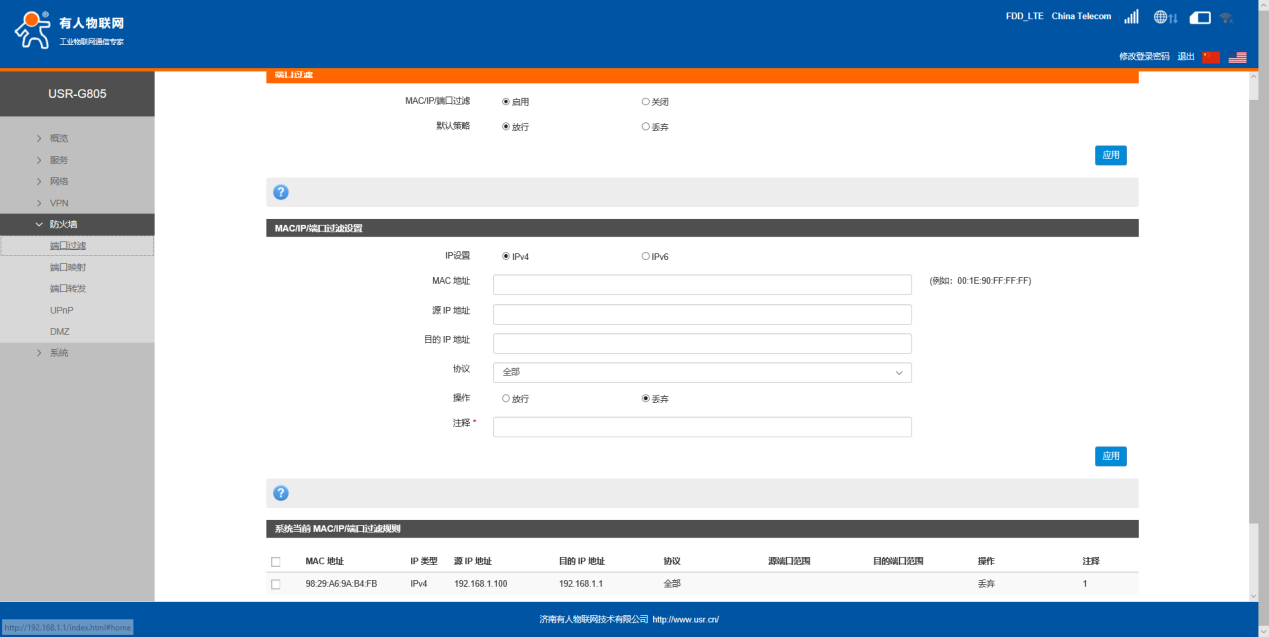This screenshot has height=637, width=1269.
Task: Click the cellular signal strength icon
Action: coord(1131,17)
